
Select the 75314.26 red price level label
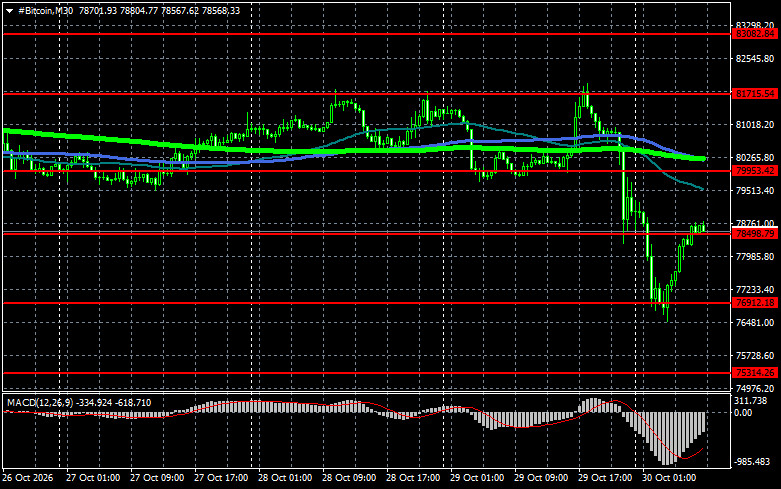(755, 372)
